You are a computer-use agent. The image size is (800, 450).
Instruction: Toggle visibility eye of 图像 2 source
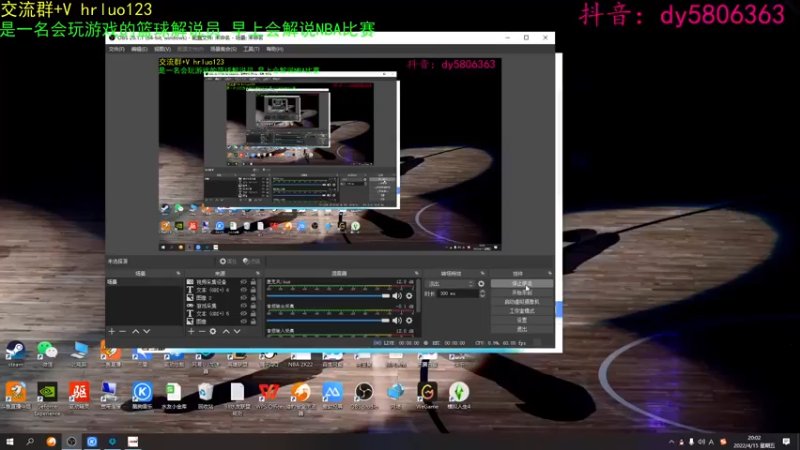(x=243, y=297)
